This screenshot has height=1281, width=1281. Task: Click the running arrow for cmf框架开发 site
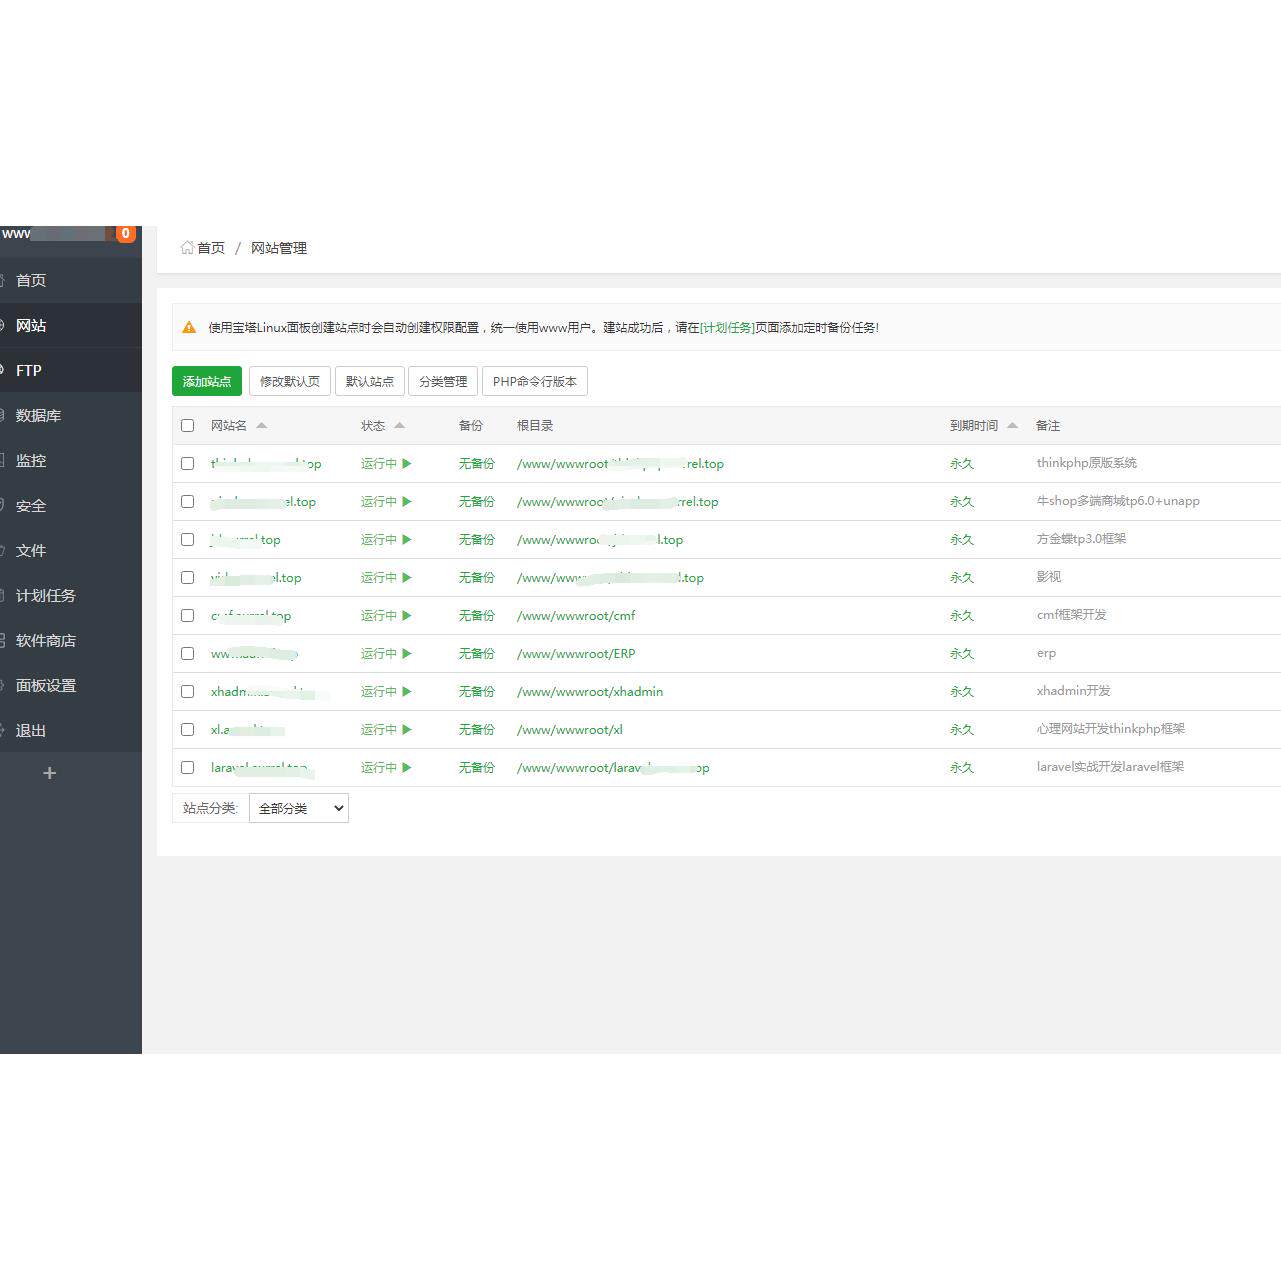(407, 616)
